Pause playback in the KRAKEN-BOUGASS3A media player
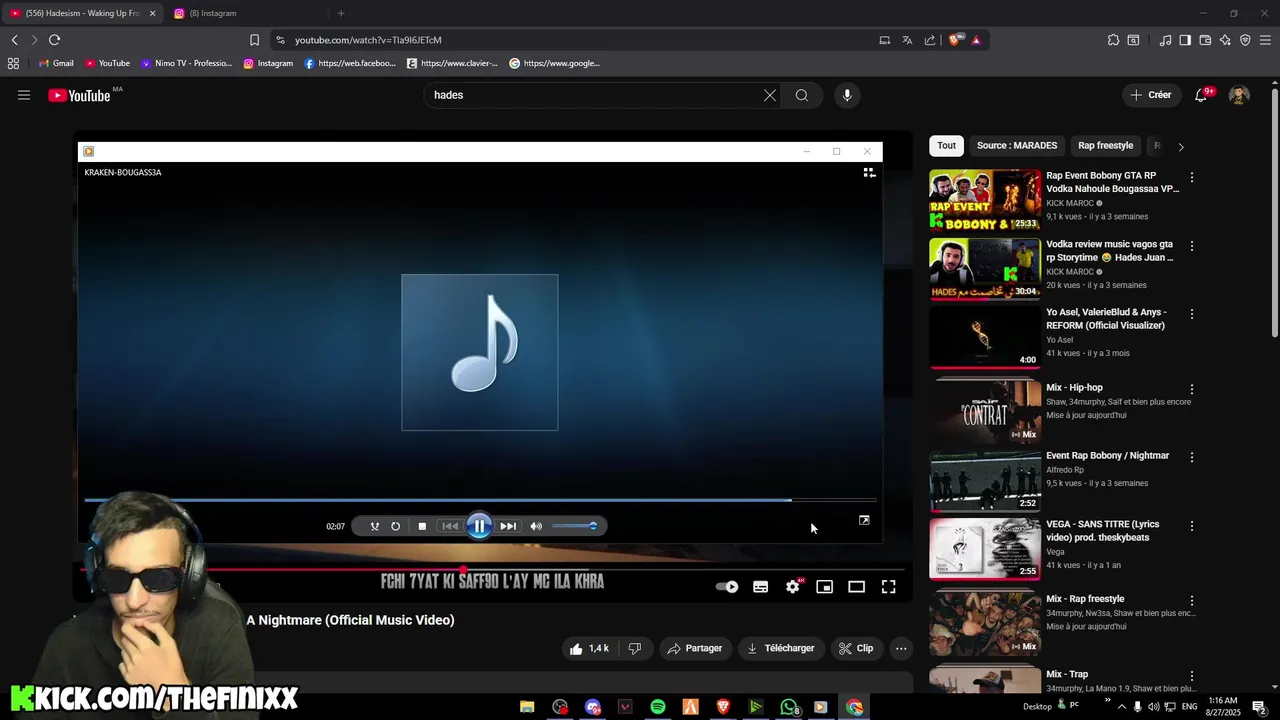 click(x=479, y=526)
